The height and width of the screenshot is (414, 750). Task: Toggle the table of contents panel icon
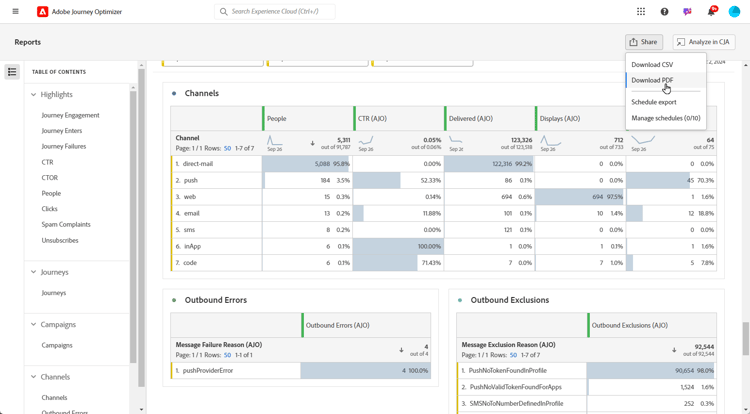pyautogui.click(x=12, y=72)
